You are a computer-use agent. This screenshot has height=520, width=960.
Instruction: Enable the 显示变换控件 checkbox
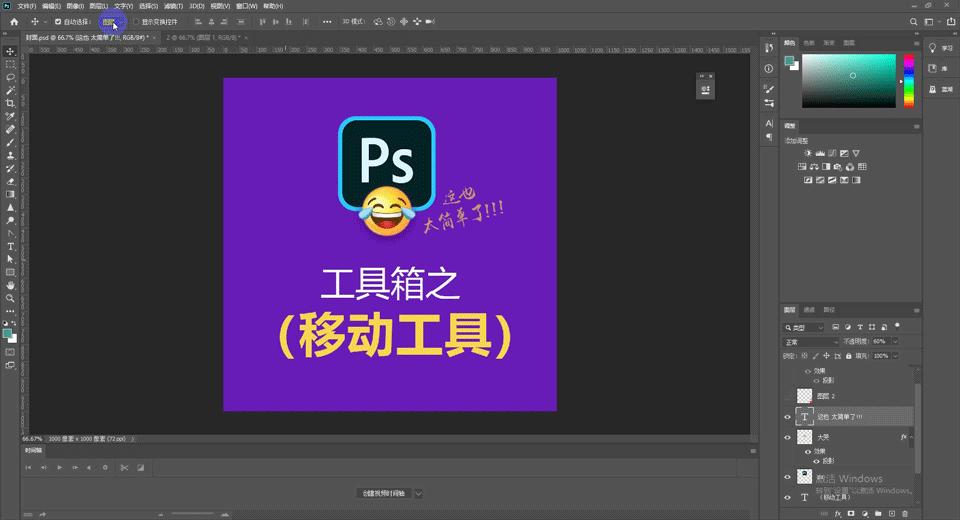point(136,21)
